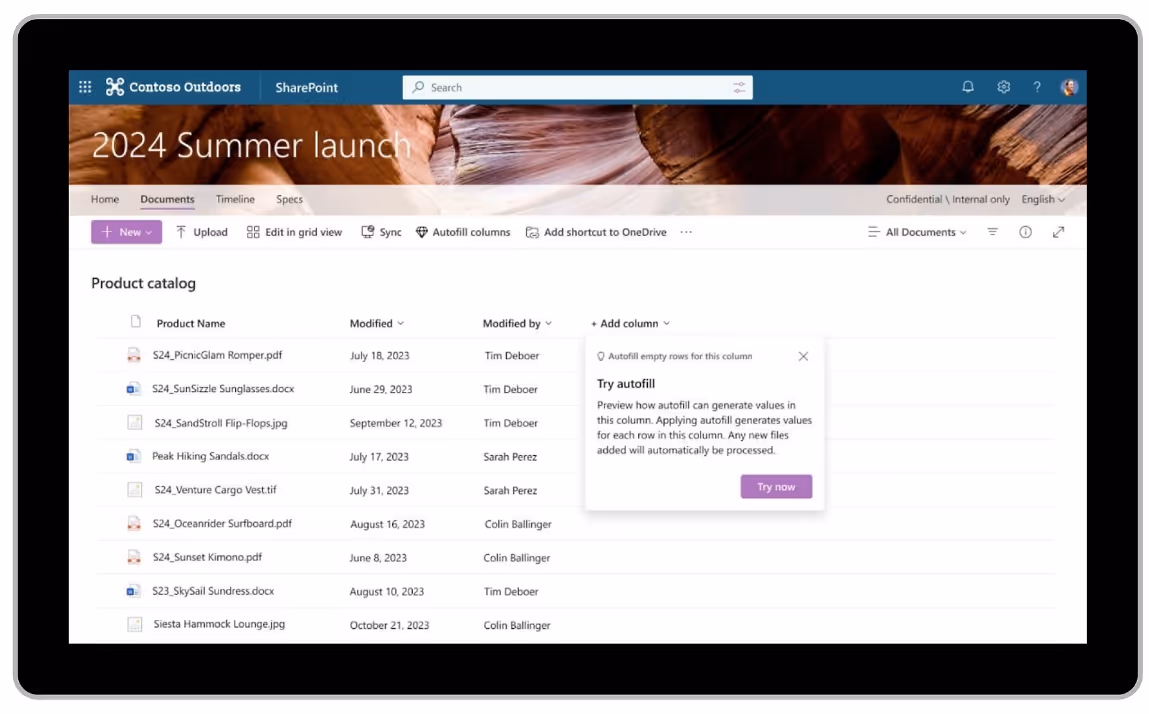Open the Add column dropdown

[x=630, y=323]
